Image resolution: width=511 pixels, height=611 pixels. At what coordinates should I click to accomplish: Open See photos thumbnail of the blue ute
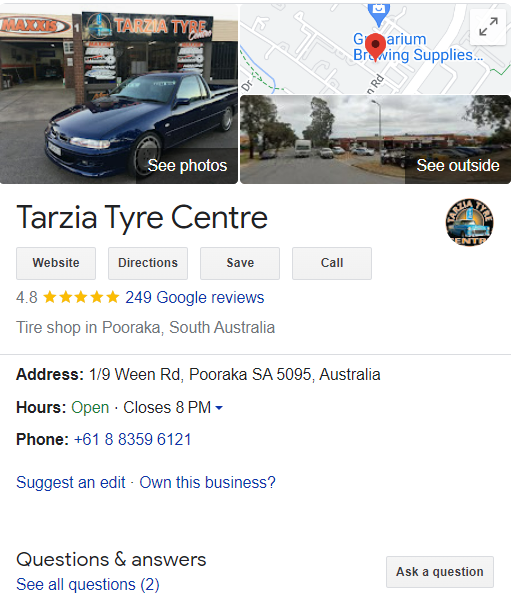point(119,94)
